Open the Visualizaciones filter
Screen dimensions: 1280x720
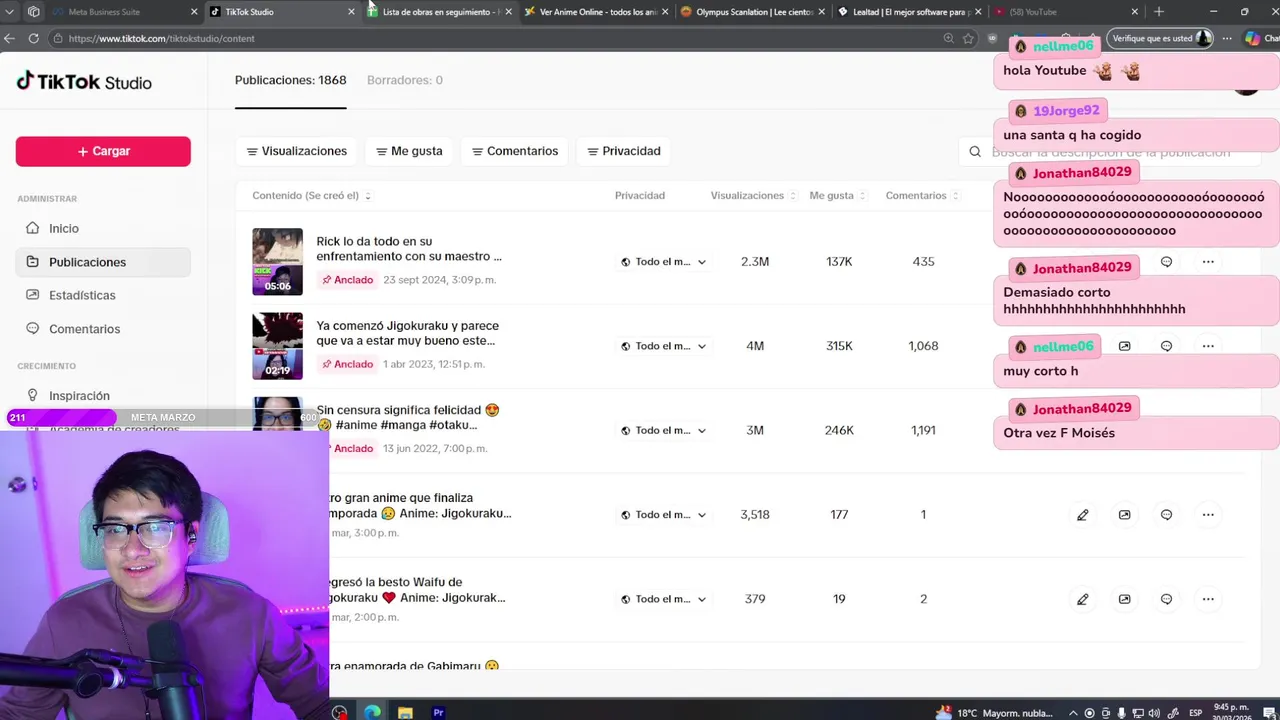(297, 151)
